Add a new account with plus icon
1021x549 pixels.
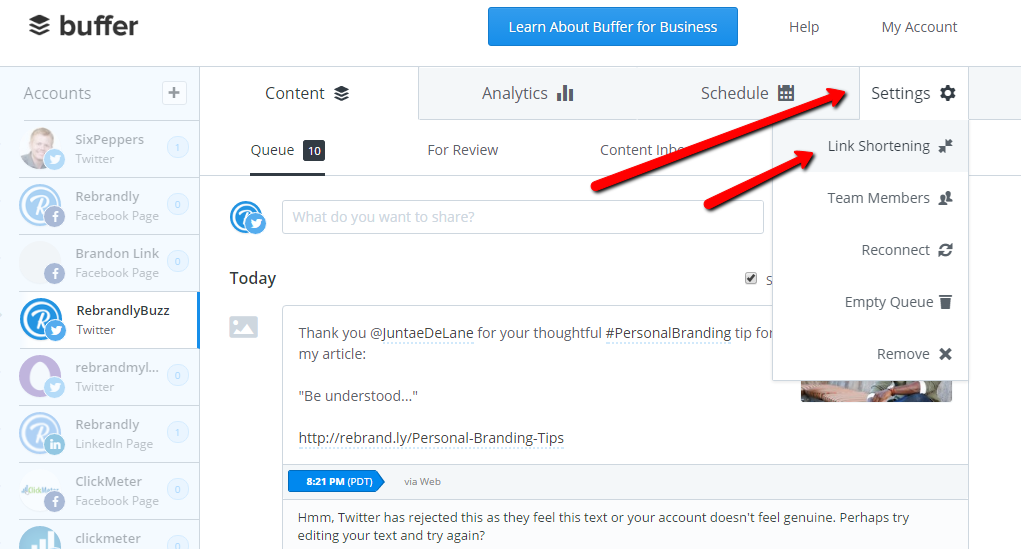[174, 93]
